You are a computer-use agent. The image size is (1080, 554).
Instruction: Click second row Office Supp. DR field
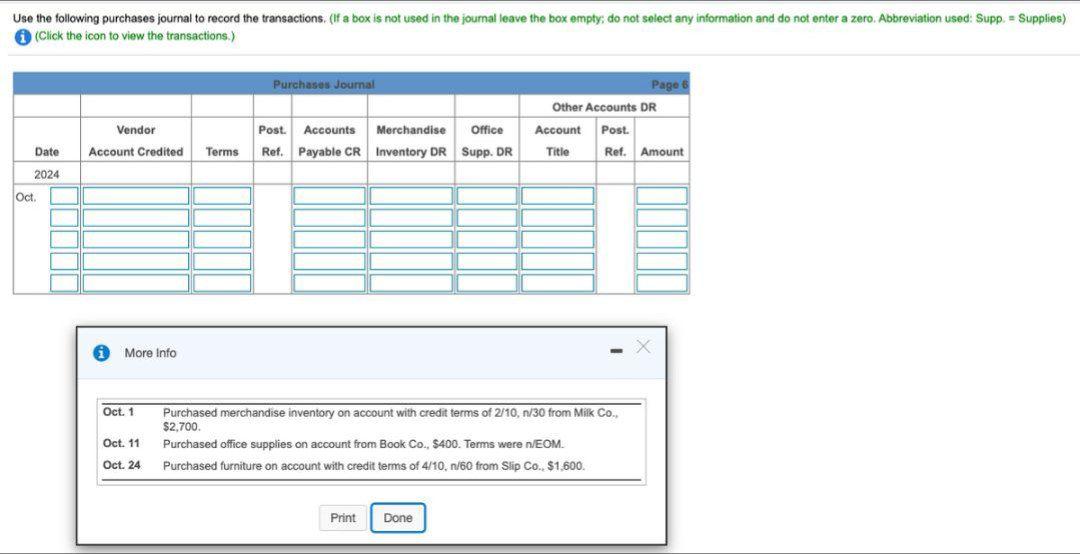coord(487,218)
